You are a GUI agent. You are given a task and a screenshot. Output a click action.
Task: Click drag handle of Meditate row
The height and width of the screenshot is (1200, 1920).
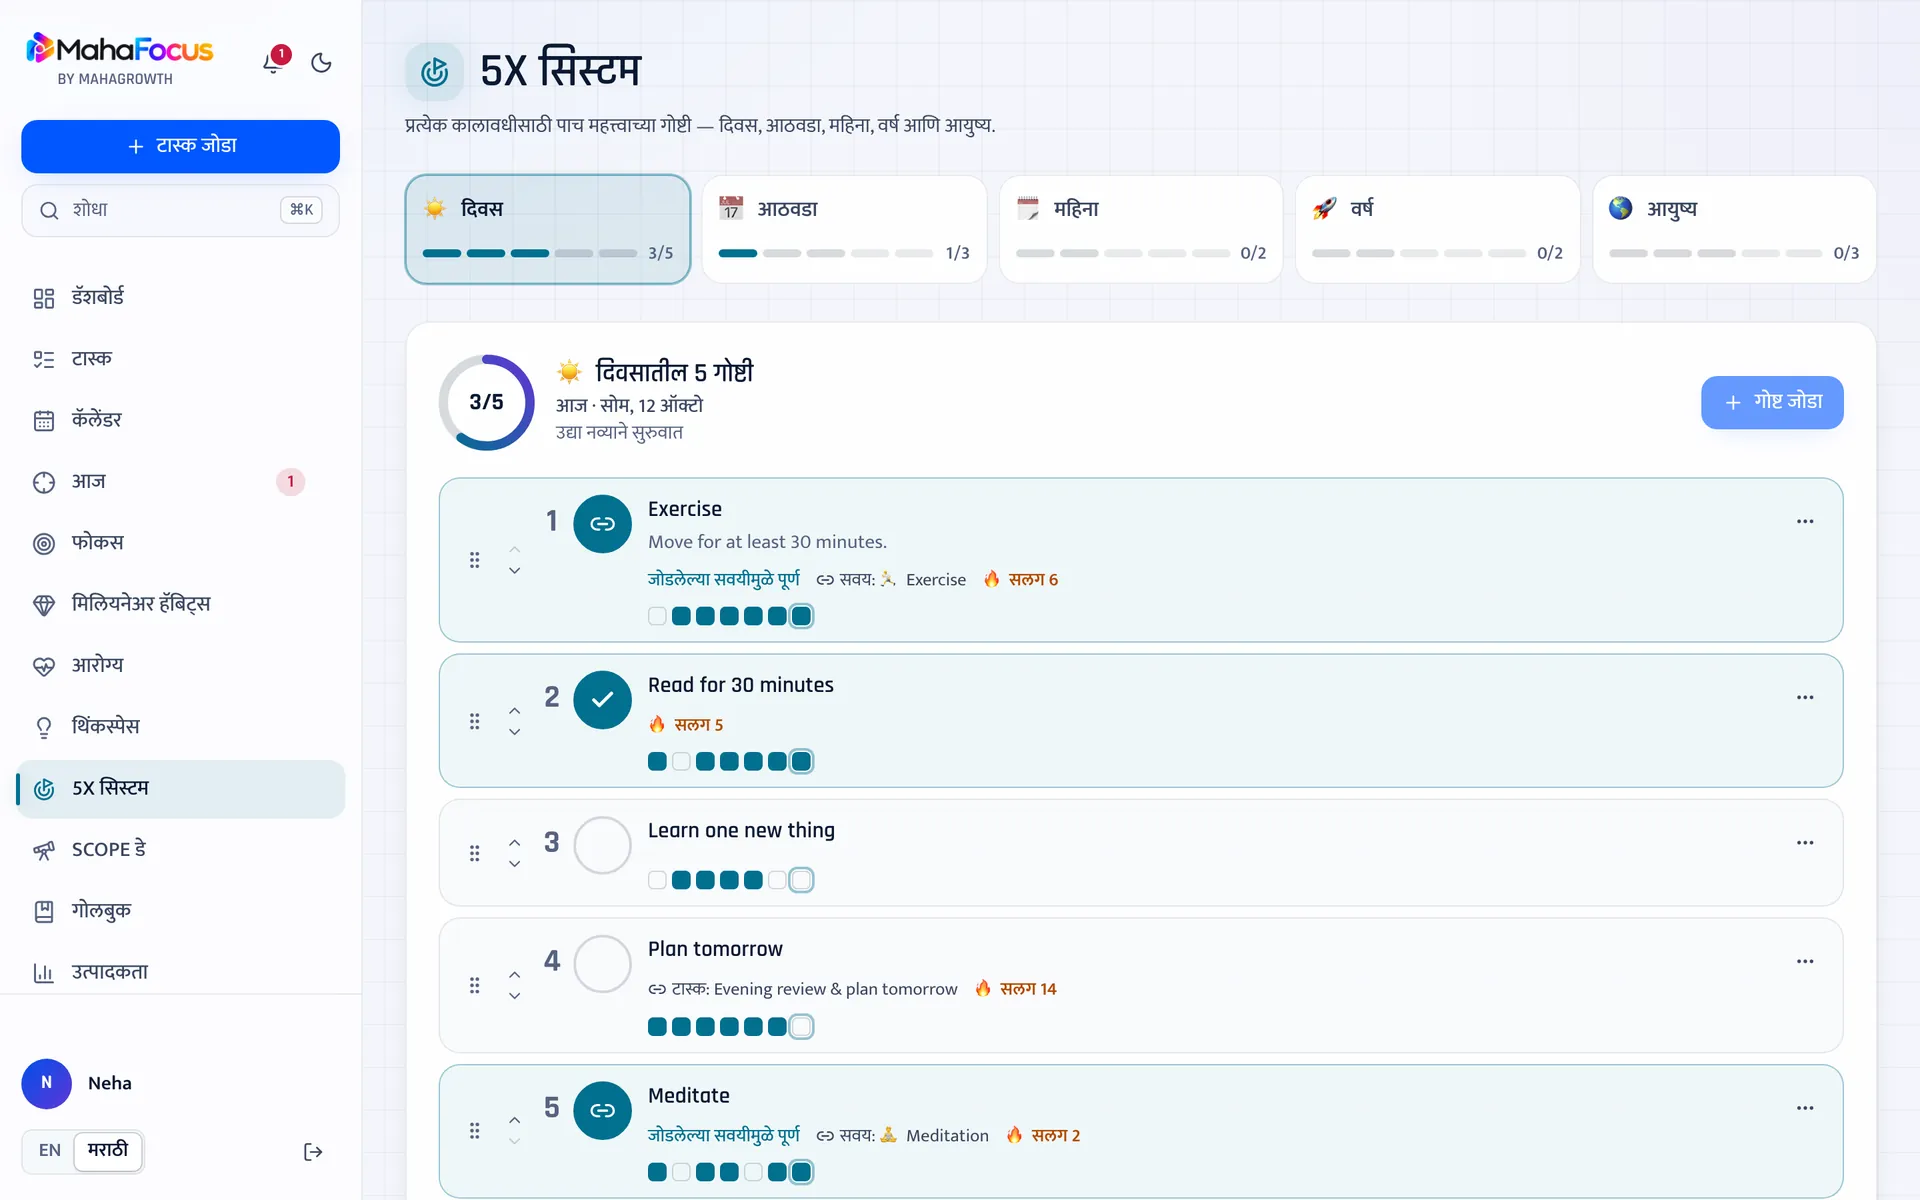click(475, 1131)
